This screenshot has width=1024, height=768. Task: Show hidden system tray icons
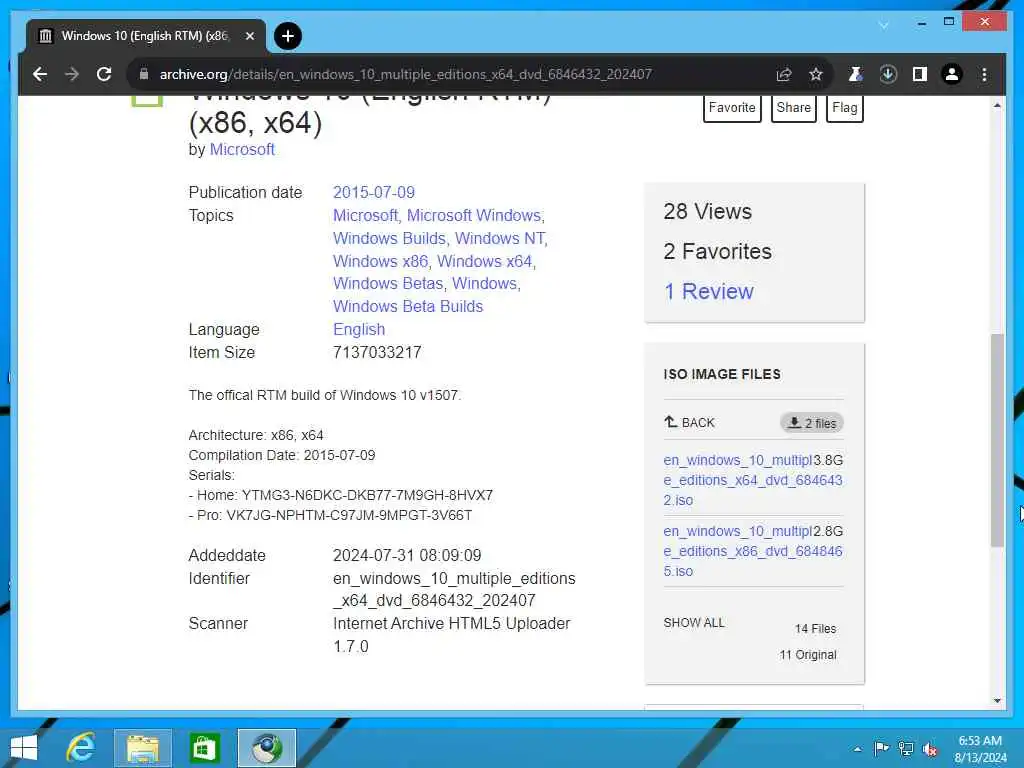click(x=857, y=749)
